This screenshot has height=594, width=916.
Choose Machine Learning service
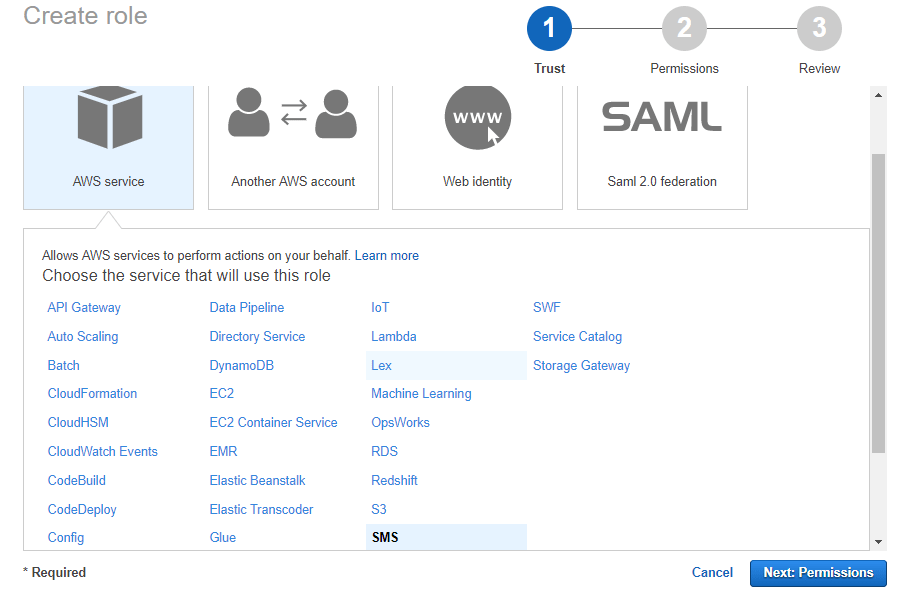coord(421,394)
